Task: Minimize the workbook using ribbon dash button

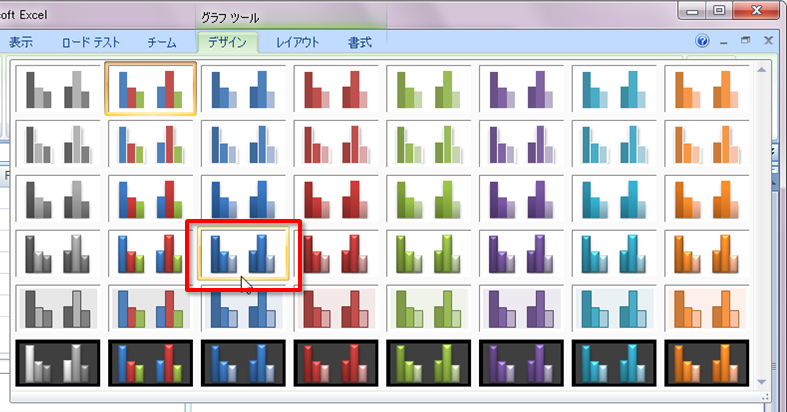Action: coord(724,42)
